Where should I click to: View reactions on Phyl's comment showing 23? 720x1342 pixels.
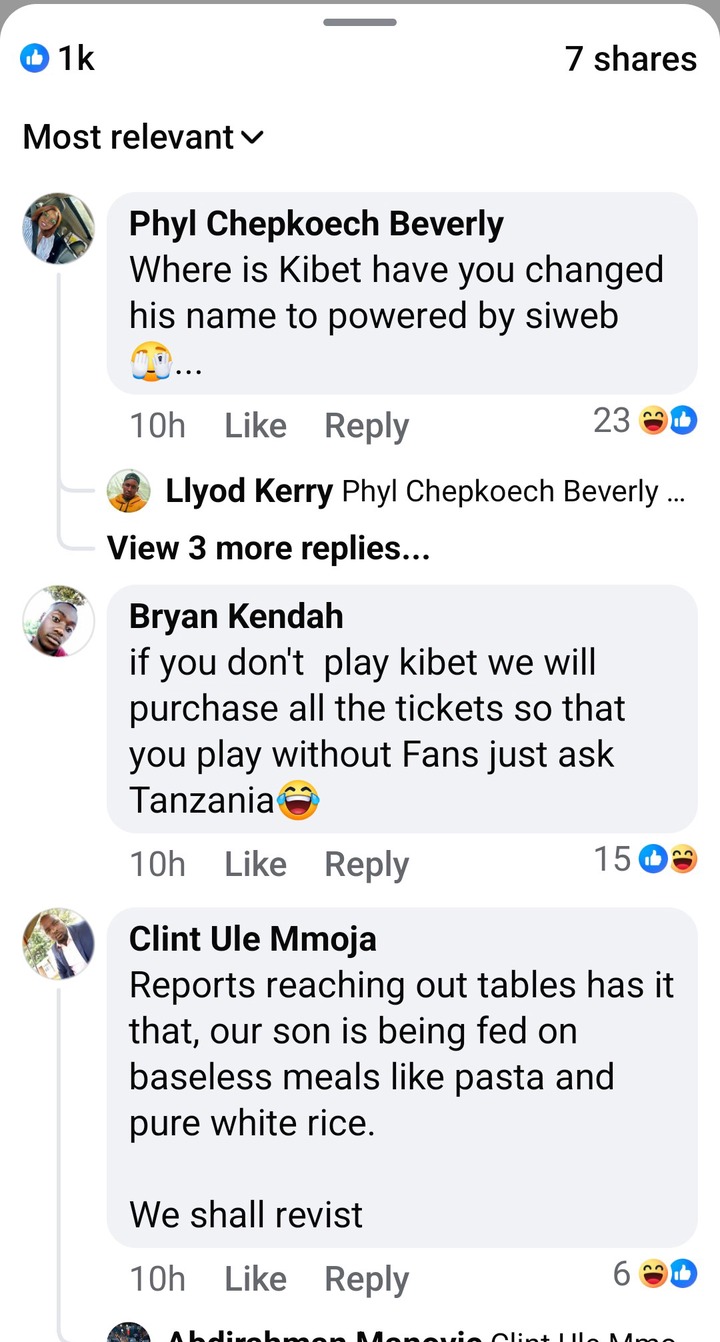point(645,421)
